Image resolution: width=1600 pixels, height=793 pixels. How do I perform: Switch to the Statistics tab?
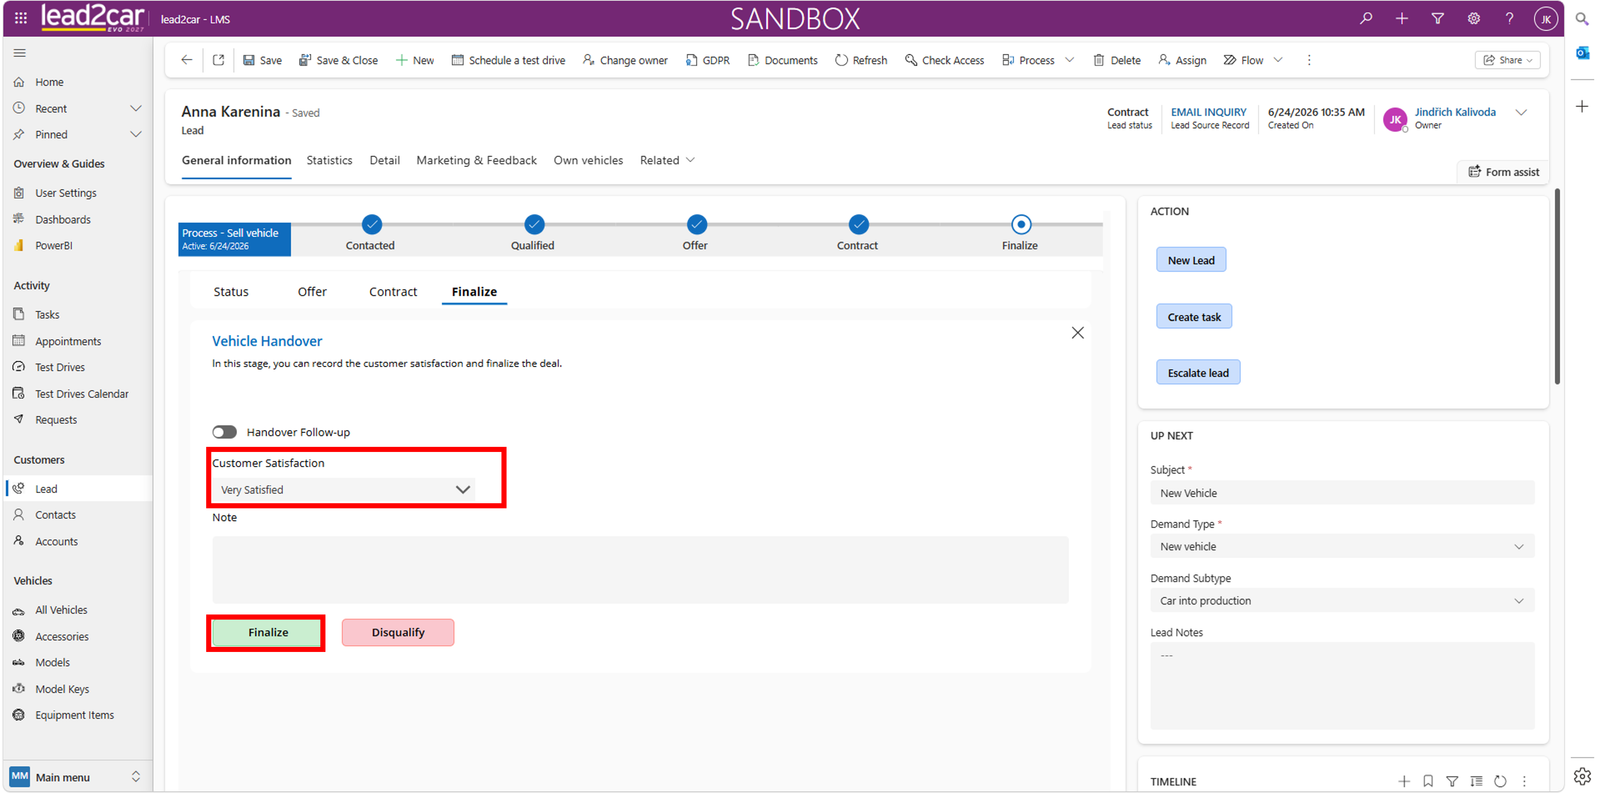pyautogui.click(x=329, y=160)
